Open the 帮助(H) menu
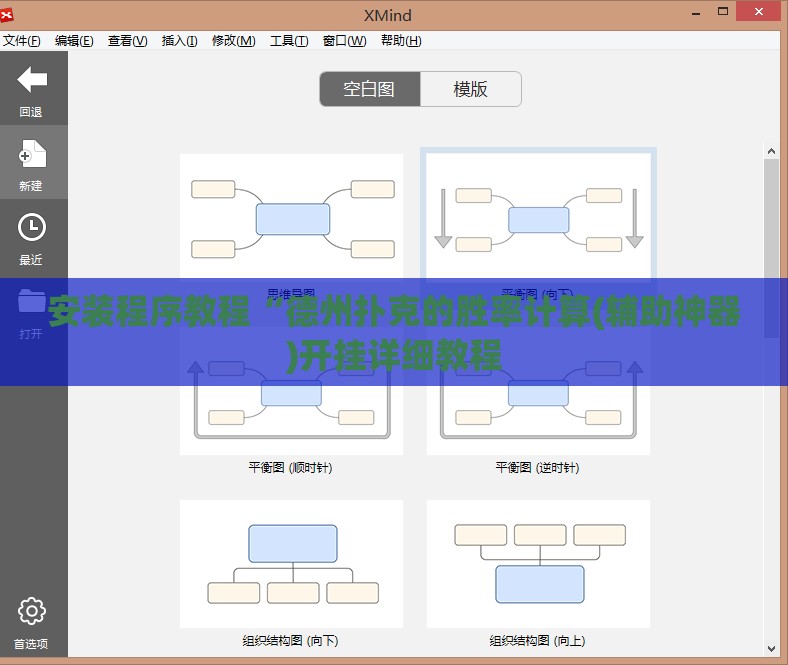This screenshot has width=788, height=665. 401,41
